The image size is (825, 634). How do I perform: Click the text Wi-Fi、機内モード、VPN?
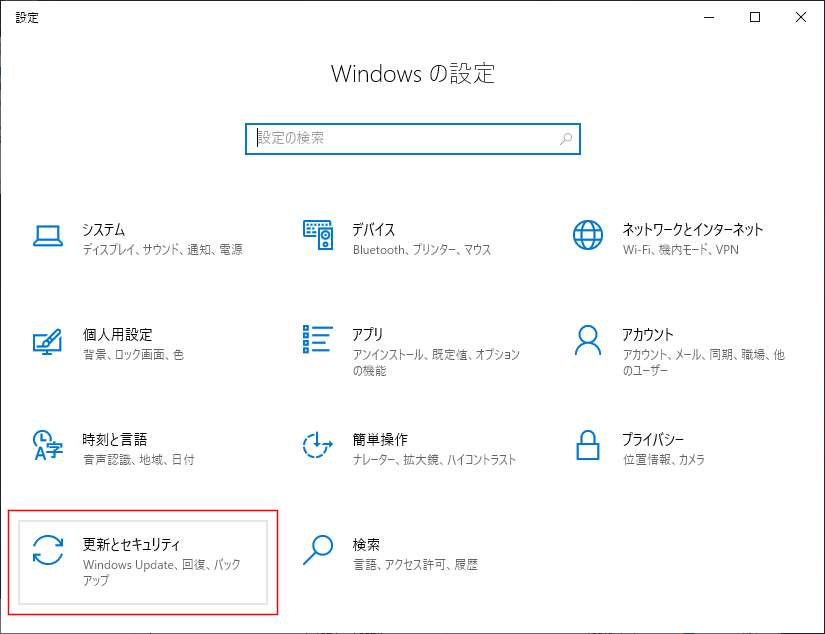[x=681, y=250]
